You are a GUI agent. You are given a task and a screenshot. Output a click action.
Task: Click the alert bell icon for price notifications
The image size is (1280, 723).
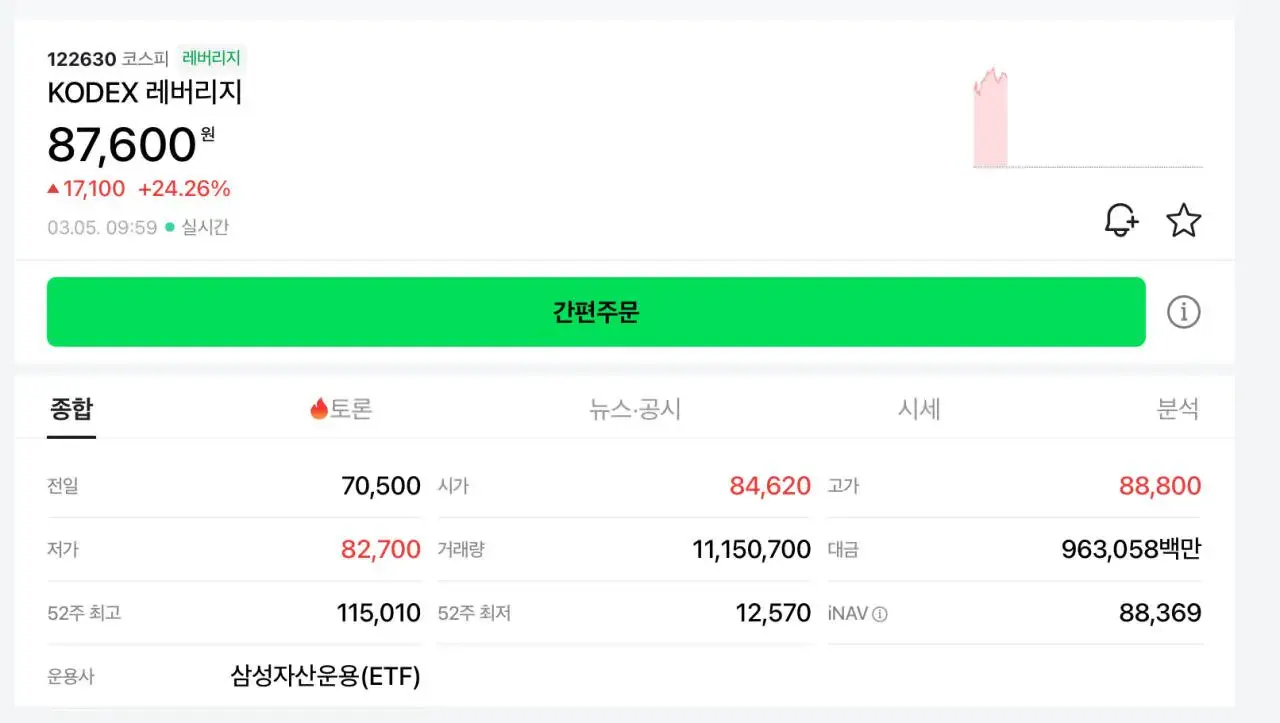[x=1120, y=220]
